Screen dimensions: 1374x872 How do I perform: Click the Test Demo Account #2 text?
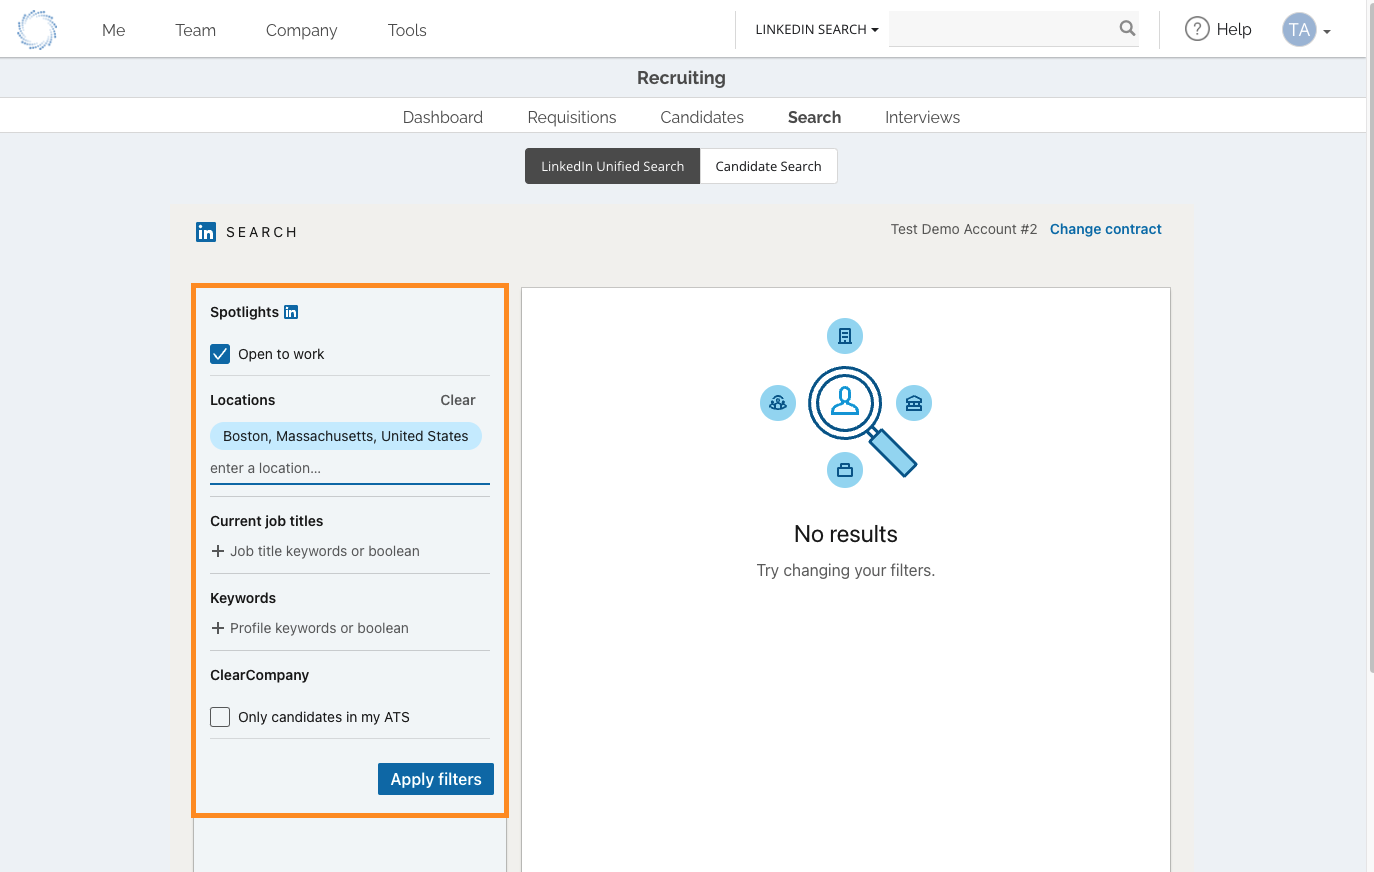point(964,229)
